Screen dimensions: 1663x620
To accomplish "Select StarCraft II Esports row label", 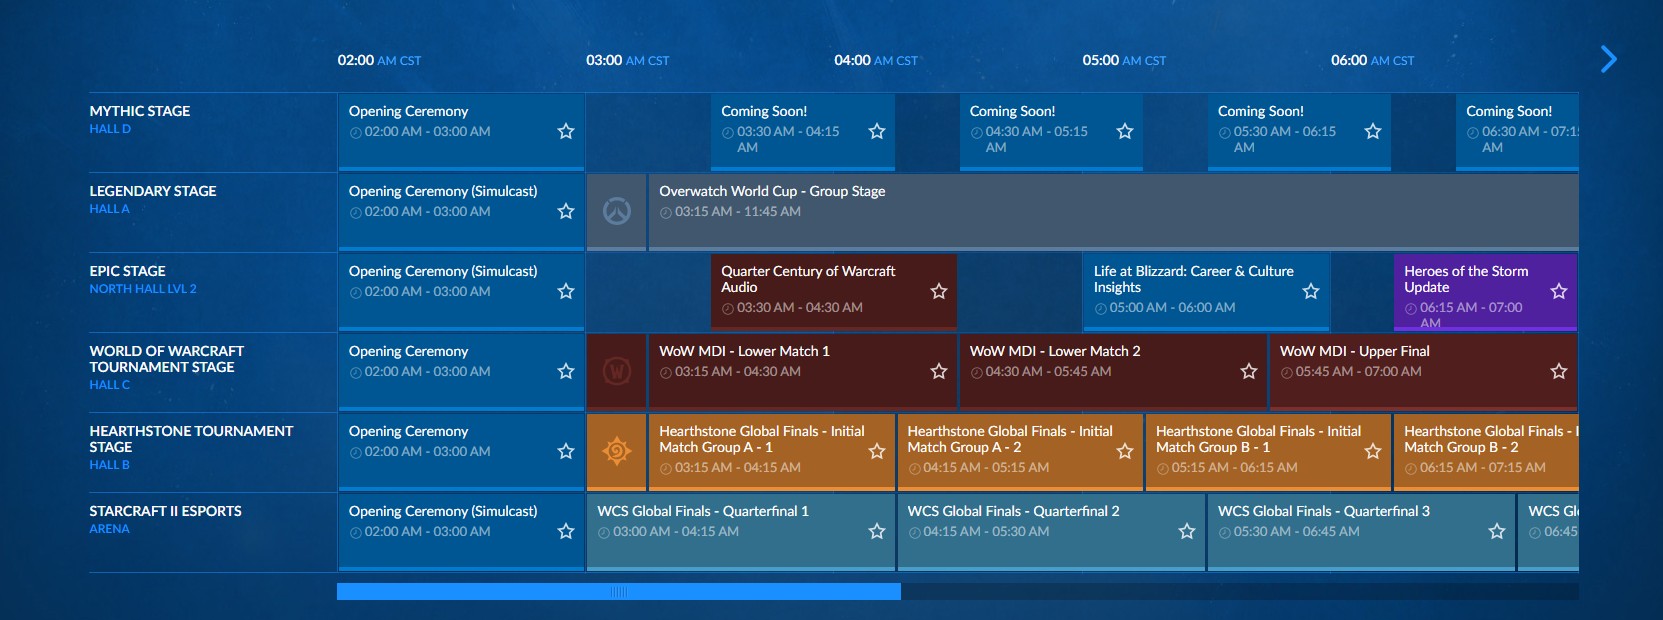I will 165,511.
